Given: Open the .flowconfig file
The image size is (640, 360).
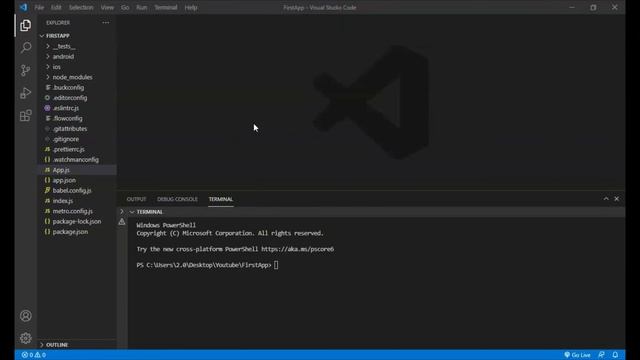Looking at the screenshot, I should pos(77,118).
